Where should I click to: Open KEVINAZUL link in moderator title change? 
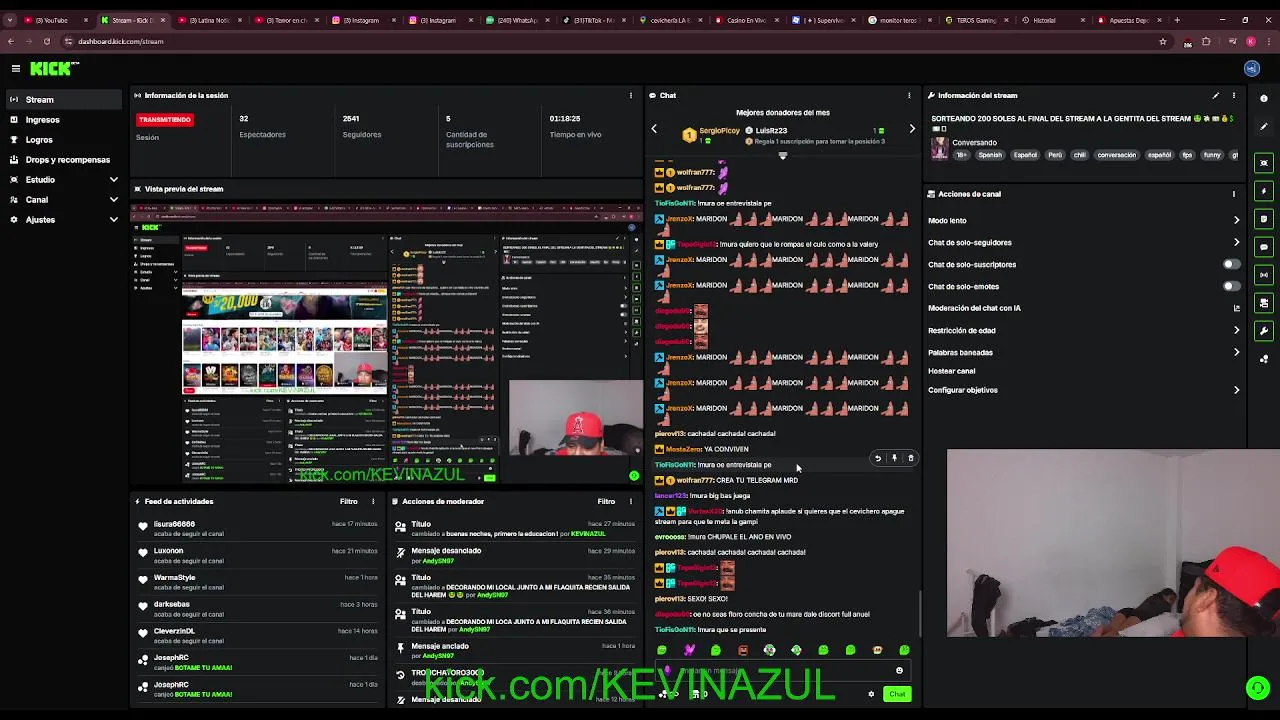point(588,534)
